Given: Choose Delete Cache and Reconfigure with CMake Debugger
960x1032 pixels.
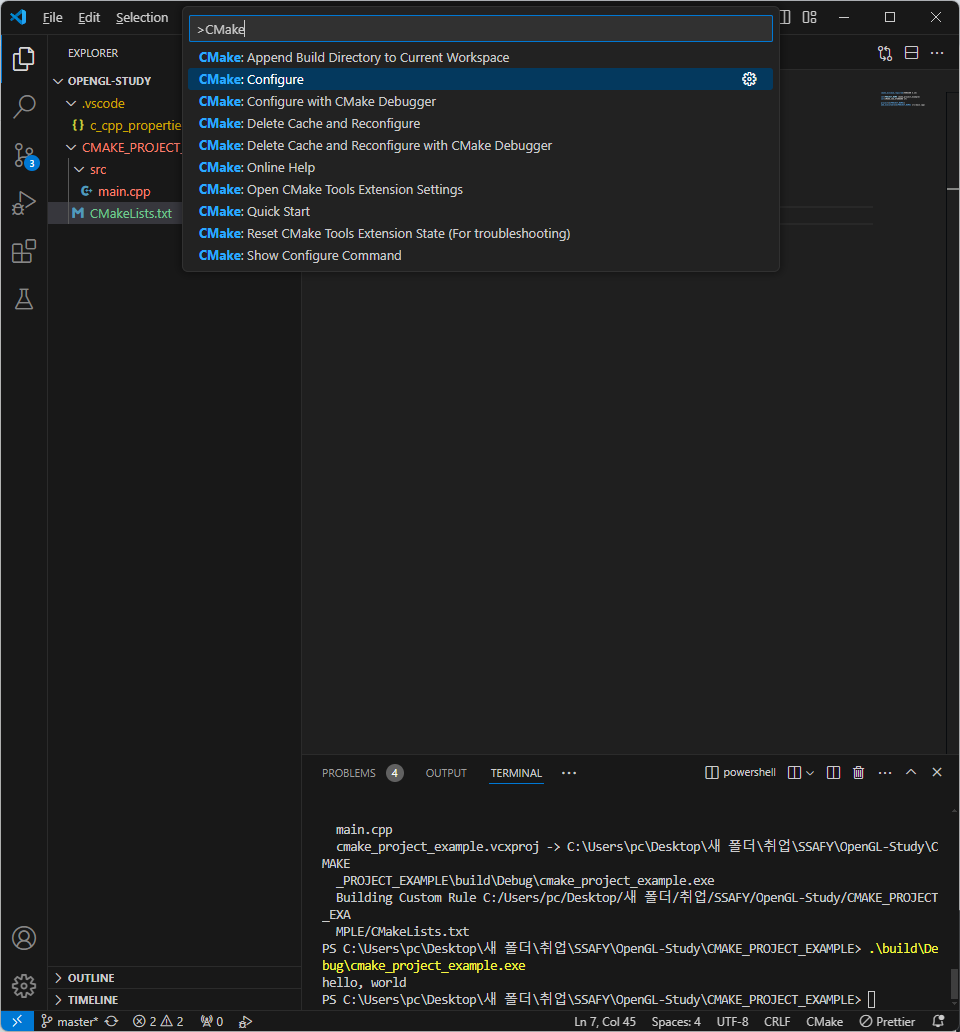Looking at the screenshot, I should 480,145.
